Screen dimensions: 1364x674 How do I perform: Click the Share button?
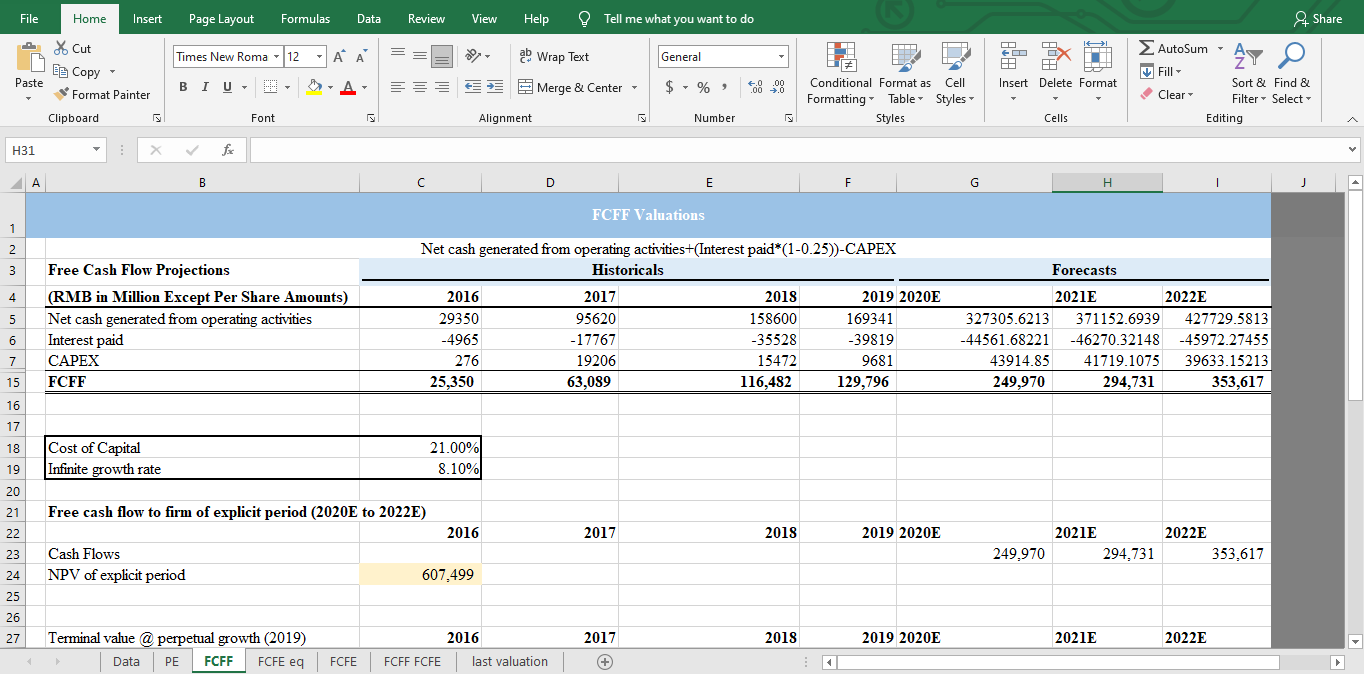pos(1317,19)
